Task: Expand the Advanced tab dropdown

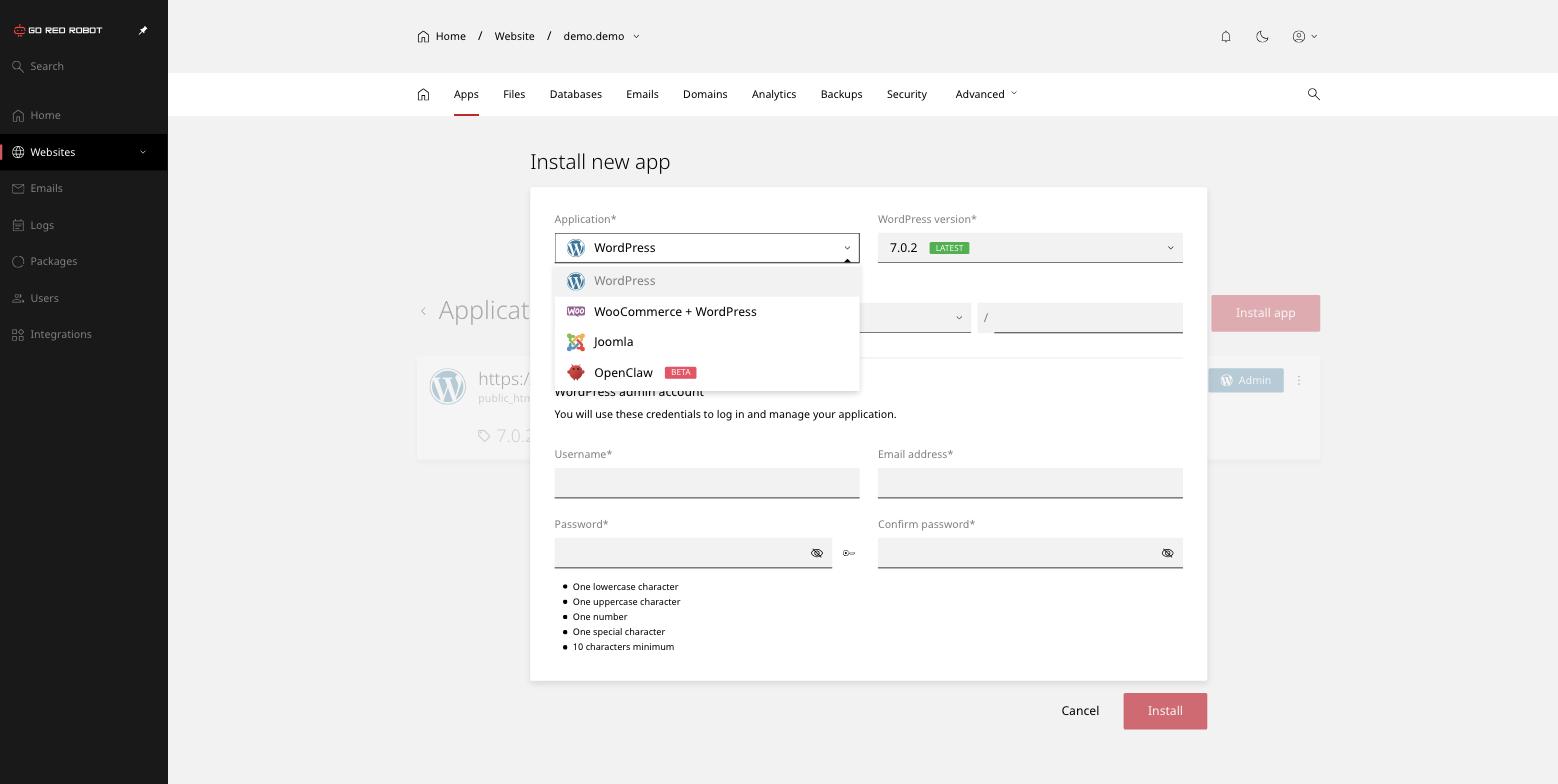Action: [986, 94]
